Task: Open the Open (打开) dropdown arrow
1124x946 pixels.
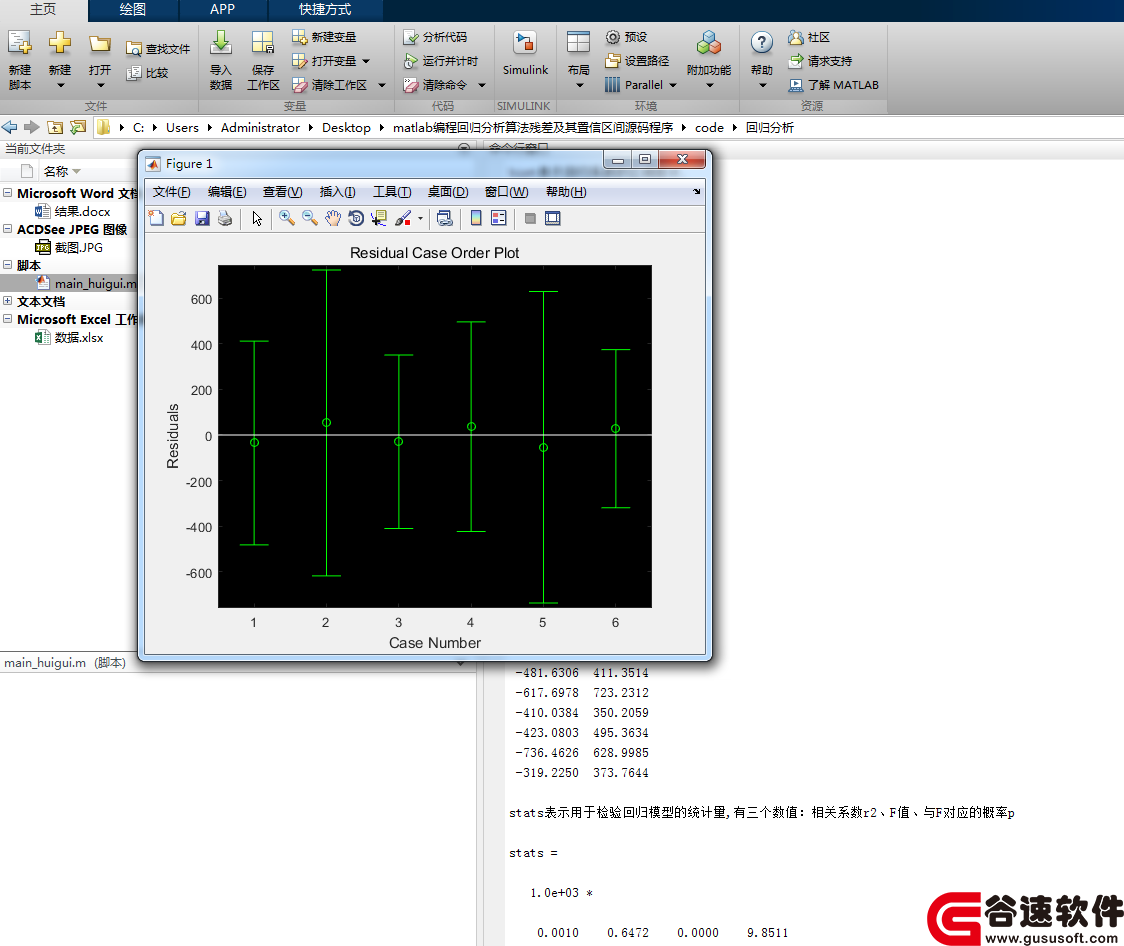Action: coord(100,85)
